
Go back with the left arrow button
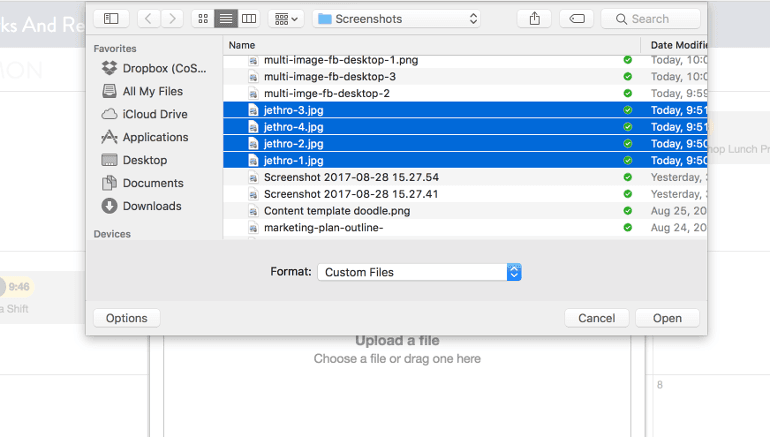click(x=149, y=18)
